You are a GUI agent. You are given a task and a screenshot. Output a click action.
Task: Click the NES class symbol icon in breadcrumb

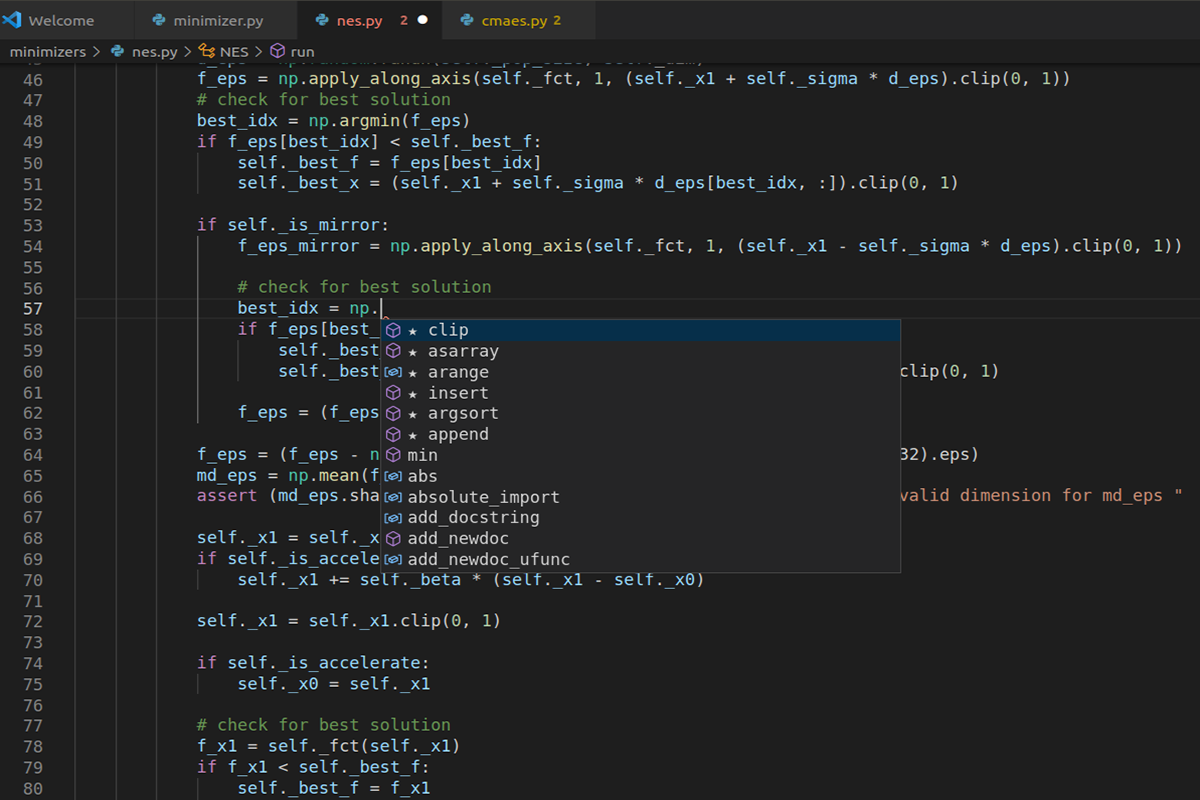coord(207,51)
